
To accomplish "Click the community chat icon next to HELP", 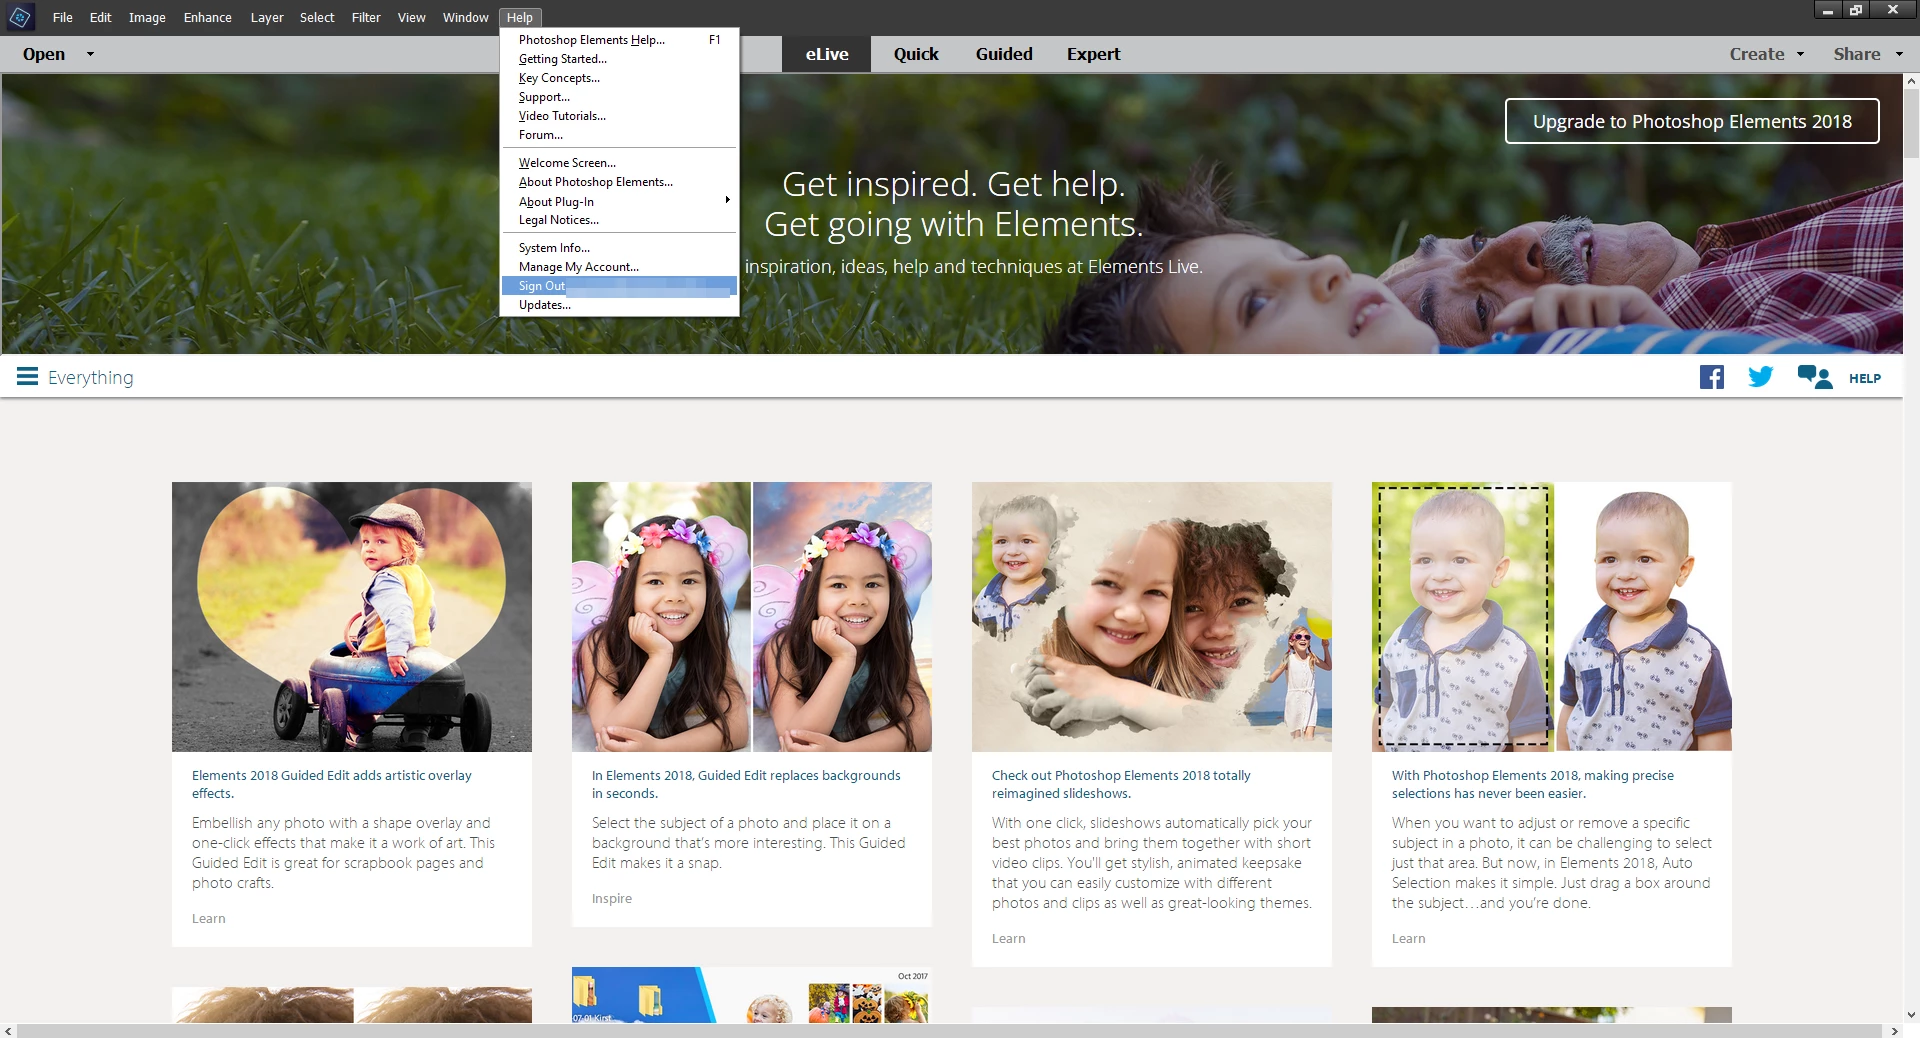I will [x=1814, y=377].
